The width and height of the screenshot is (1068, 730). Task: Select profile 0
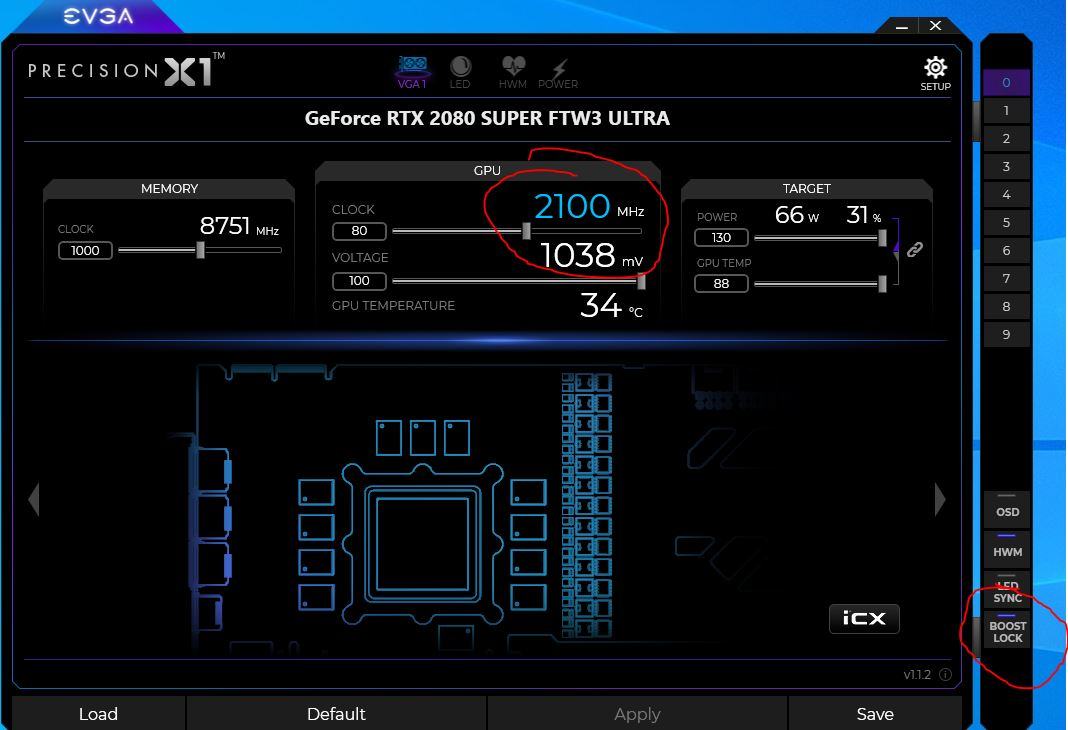[1006, 82]
